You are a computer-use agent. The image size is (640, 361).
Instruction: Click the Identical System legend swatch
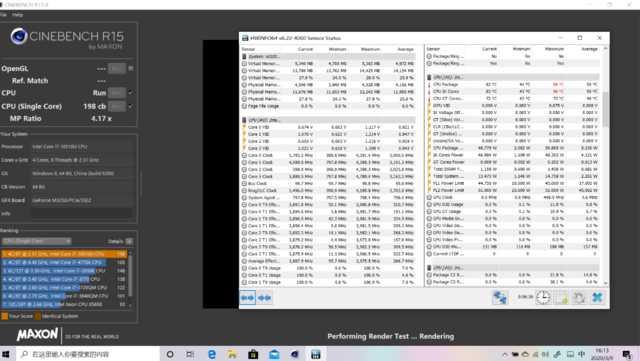tap(38, 316)
